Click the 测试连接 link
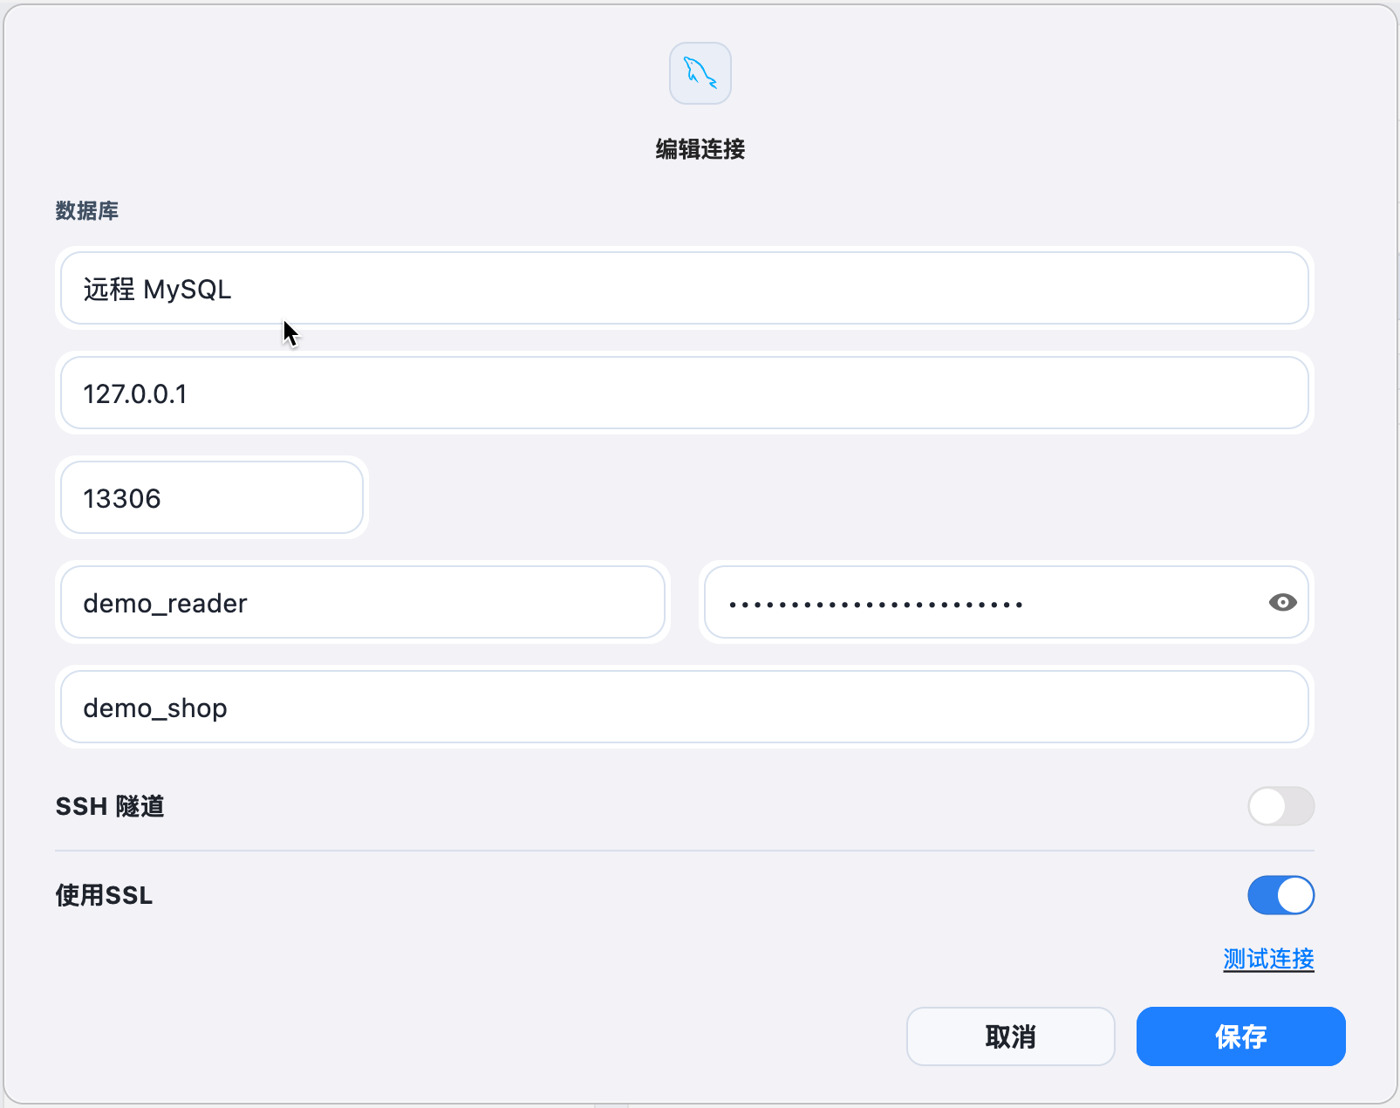This screenshot has width=1400, height=1108. click(1268, 959)
